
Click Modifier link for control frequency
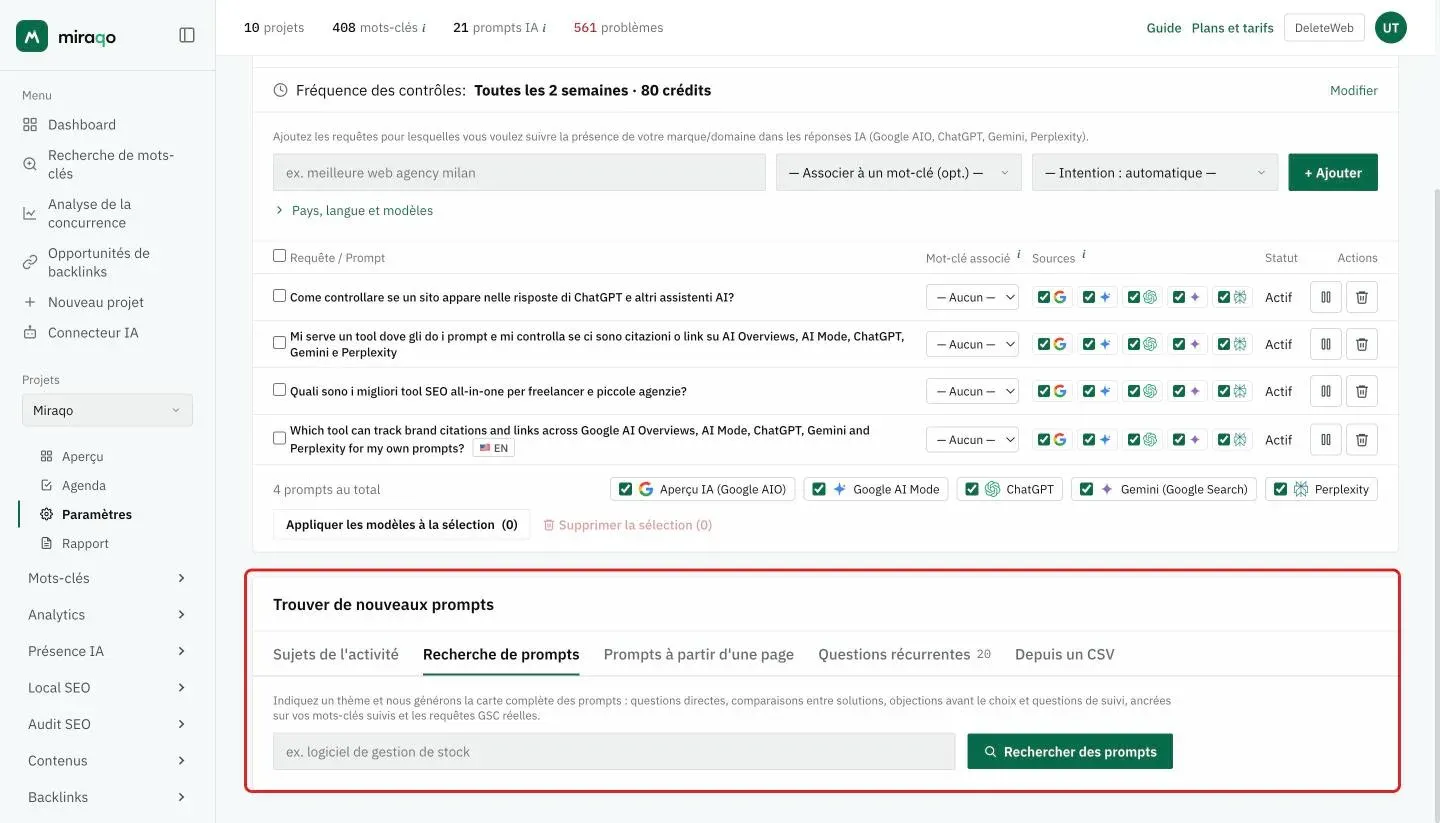1354,90
